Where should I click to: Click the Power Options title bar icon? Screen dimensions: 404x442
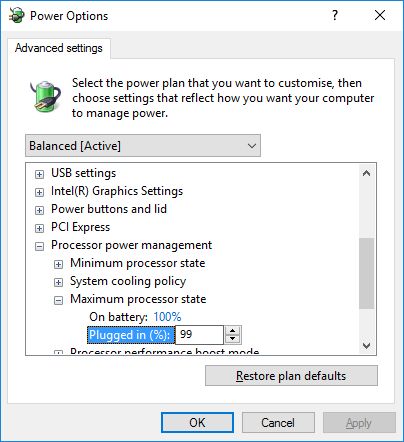tap(17, 15)
